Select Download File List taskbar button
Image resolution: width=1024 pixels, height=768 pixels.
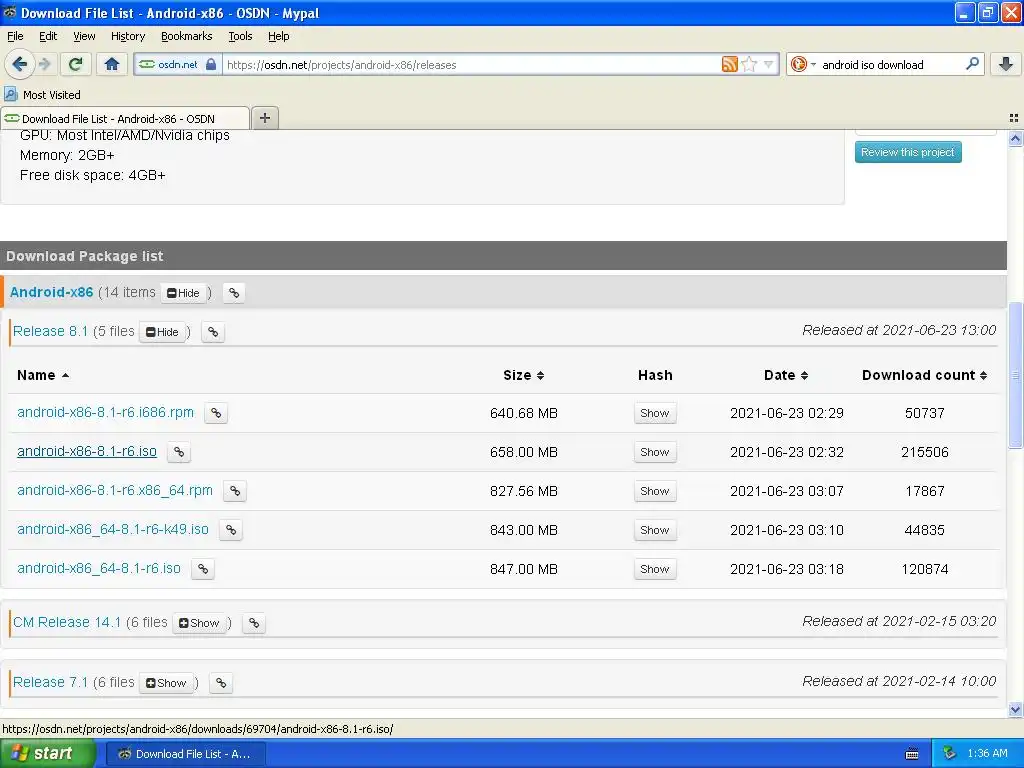tap(185, 754)
